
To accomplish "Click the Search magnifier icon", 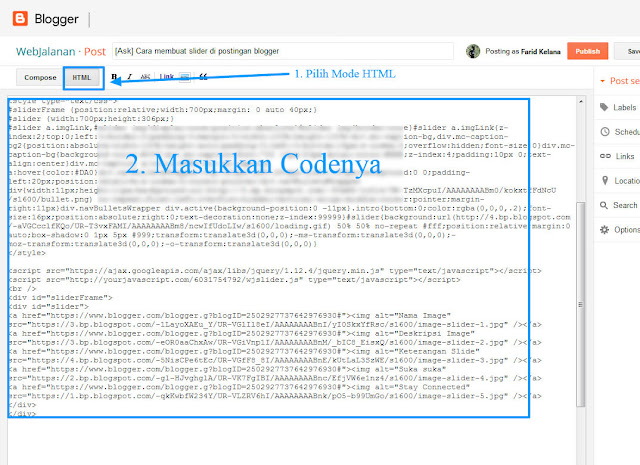I will pyautogui.click(x=604, y=205).
